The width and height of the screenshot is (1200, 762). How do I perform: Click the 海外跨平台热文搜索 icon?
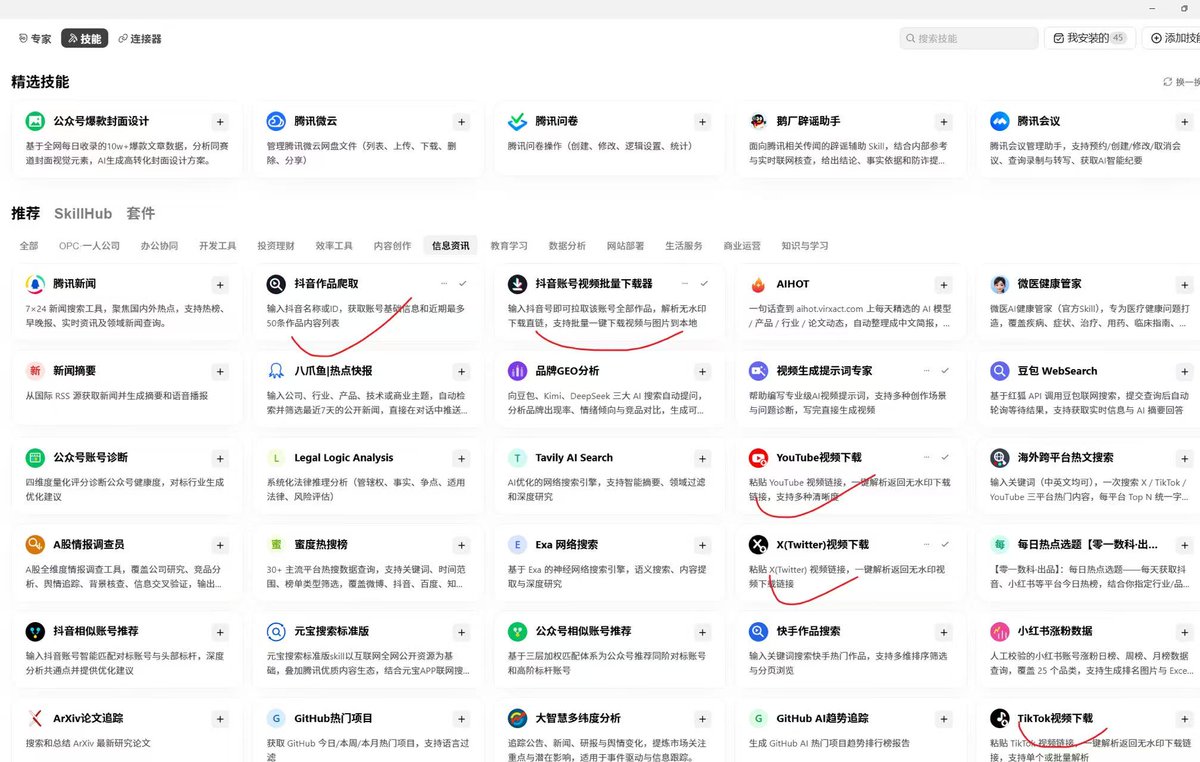tap(999, 458)
